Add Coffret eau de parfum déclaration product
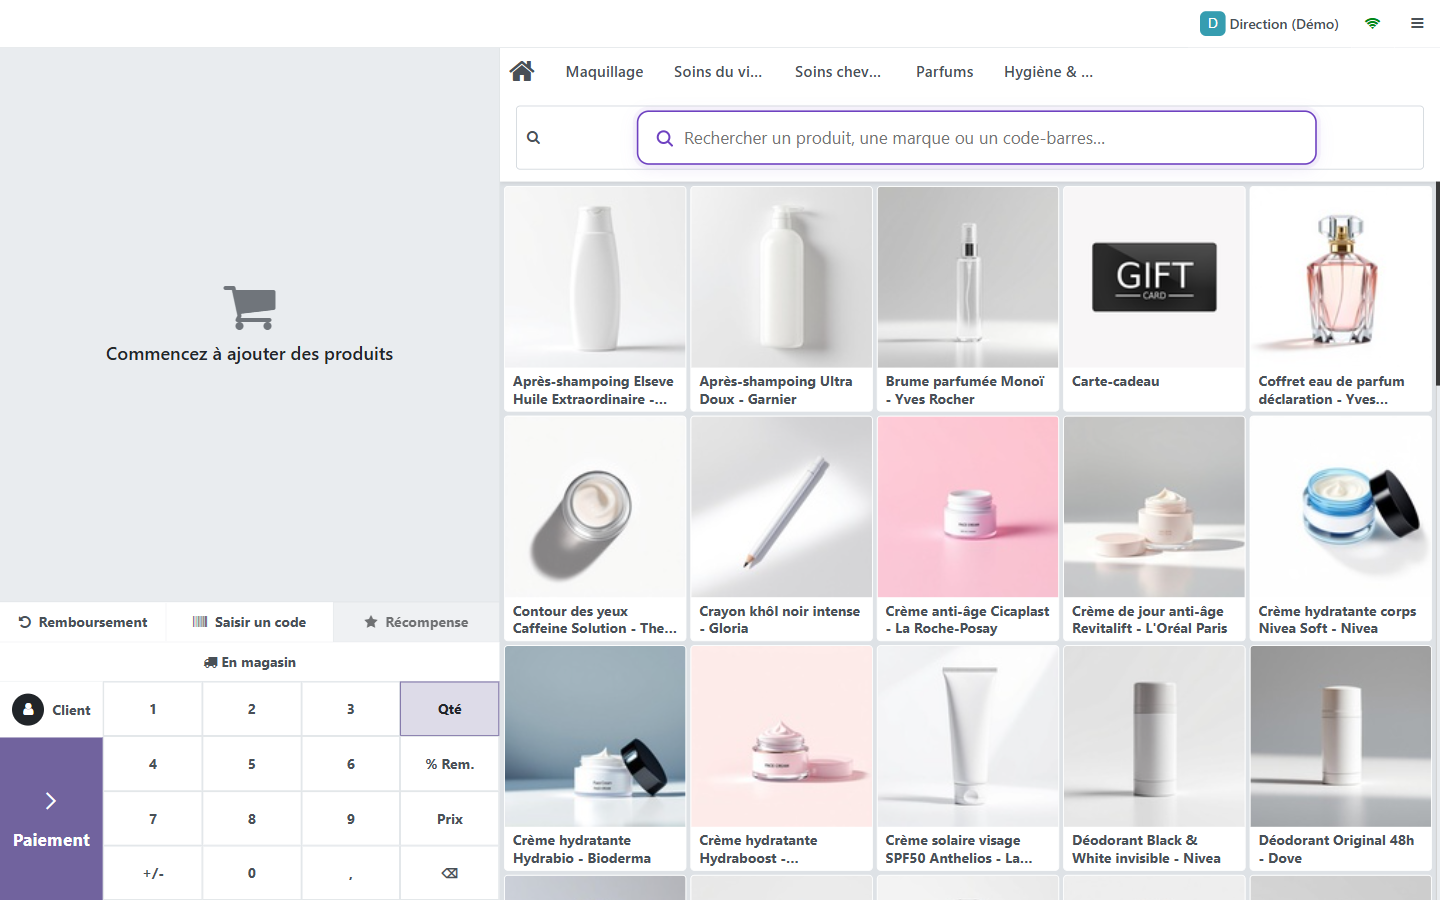The height and width of the screenshot is (900, 1440). (x=1341, y=299)
